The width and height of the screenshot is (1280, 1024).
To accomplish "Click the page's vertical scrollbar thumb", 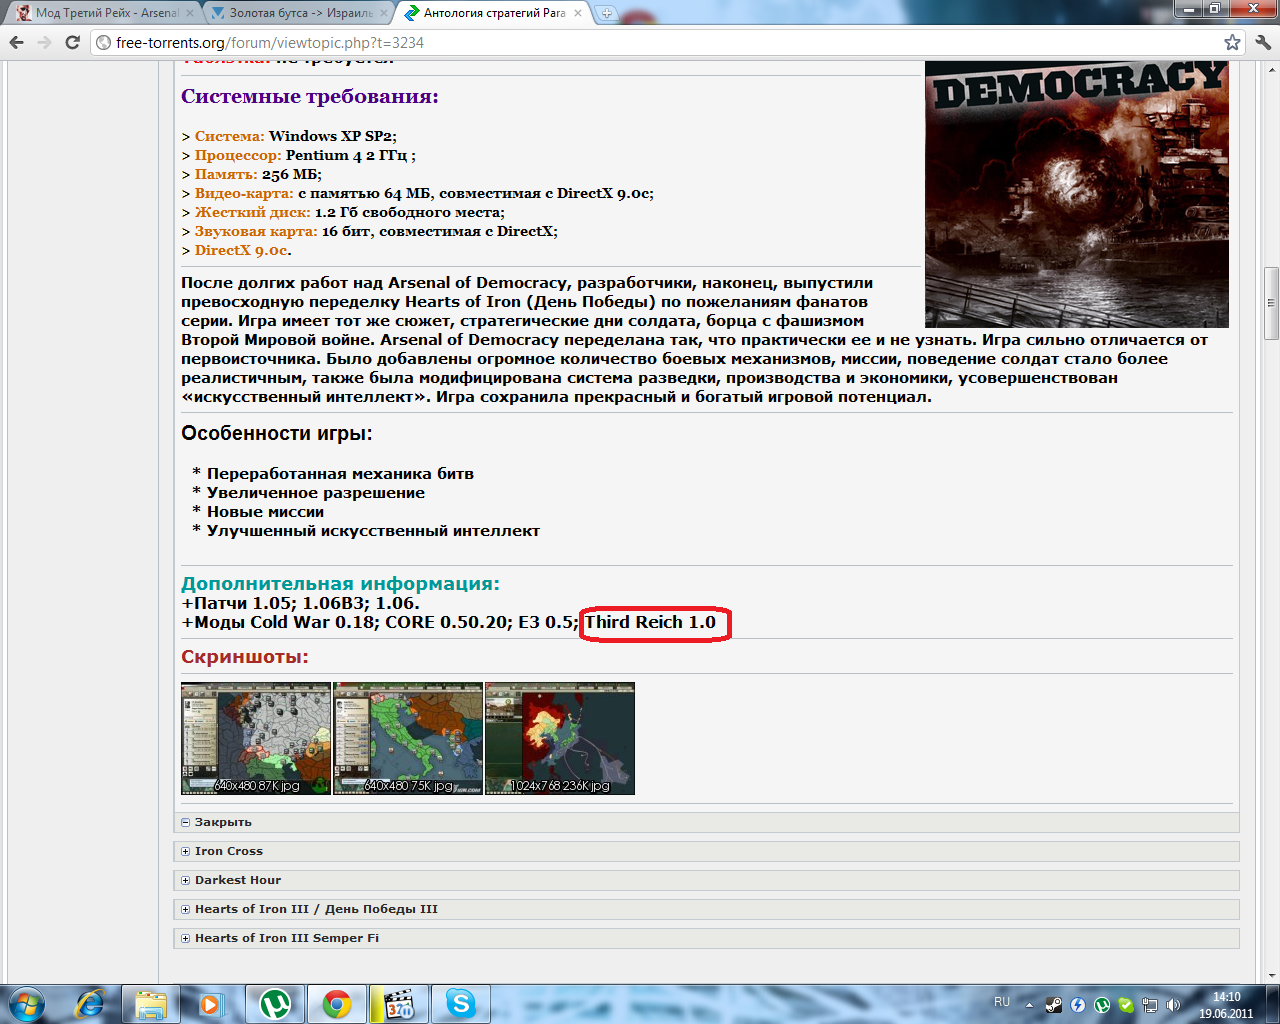I will pyautogui.click(x=1271, y=303).
